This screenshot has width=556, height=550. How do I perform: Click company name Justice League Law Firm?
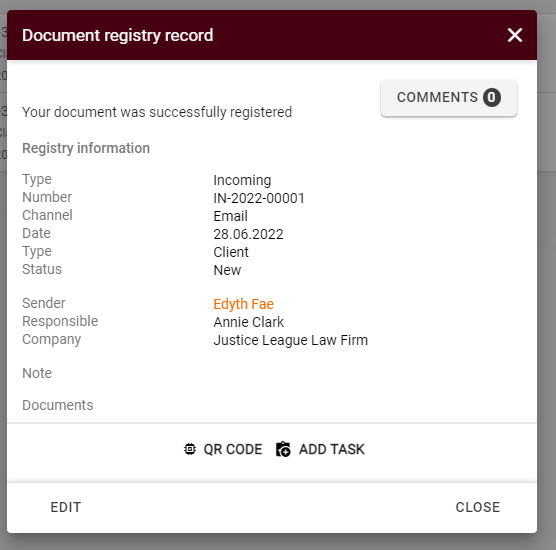click(290, 340)
